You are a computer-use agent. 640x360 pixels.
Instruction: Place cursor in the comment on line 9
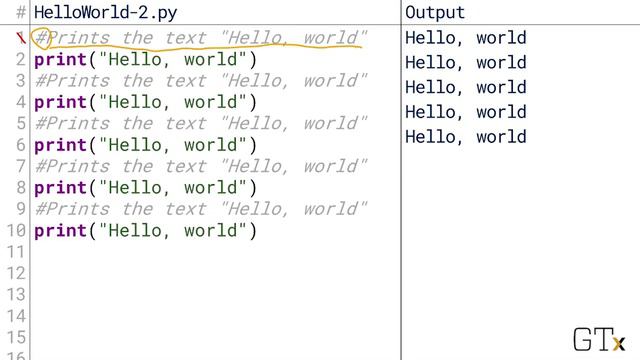tap(201, 209)
